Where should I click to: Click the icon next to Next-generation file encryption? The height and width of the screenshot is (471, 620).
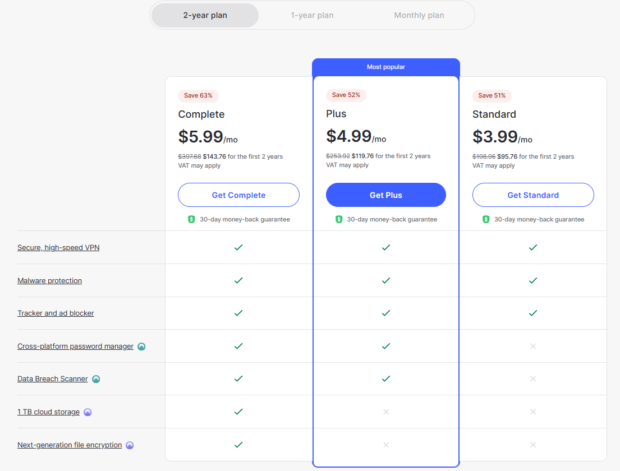coord(130,445)
